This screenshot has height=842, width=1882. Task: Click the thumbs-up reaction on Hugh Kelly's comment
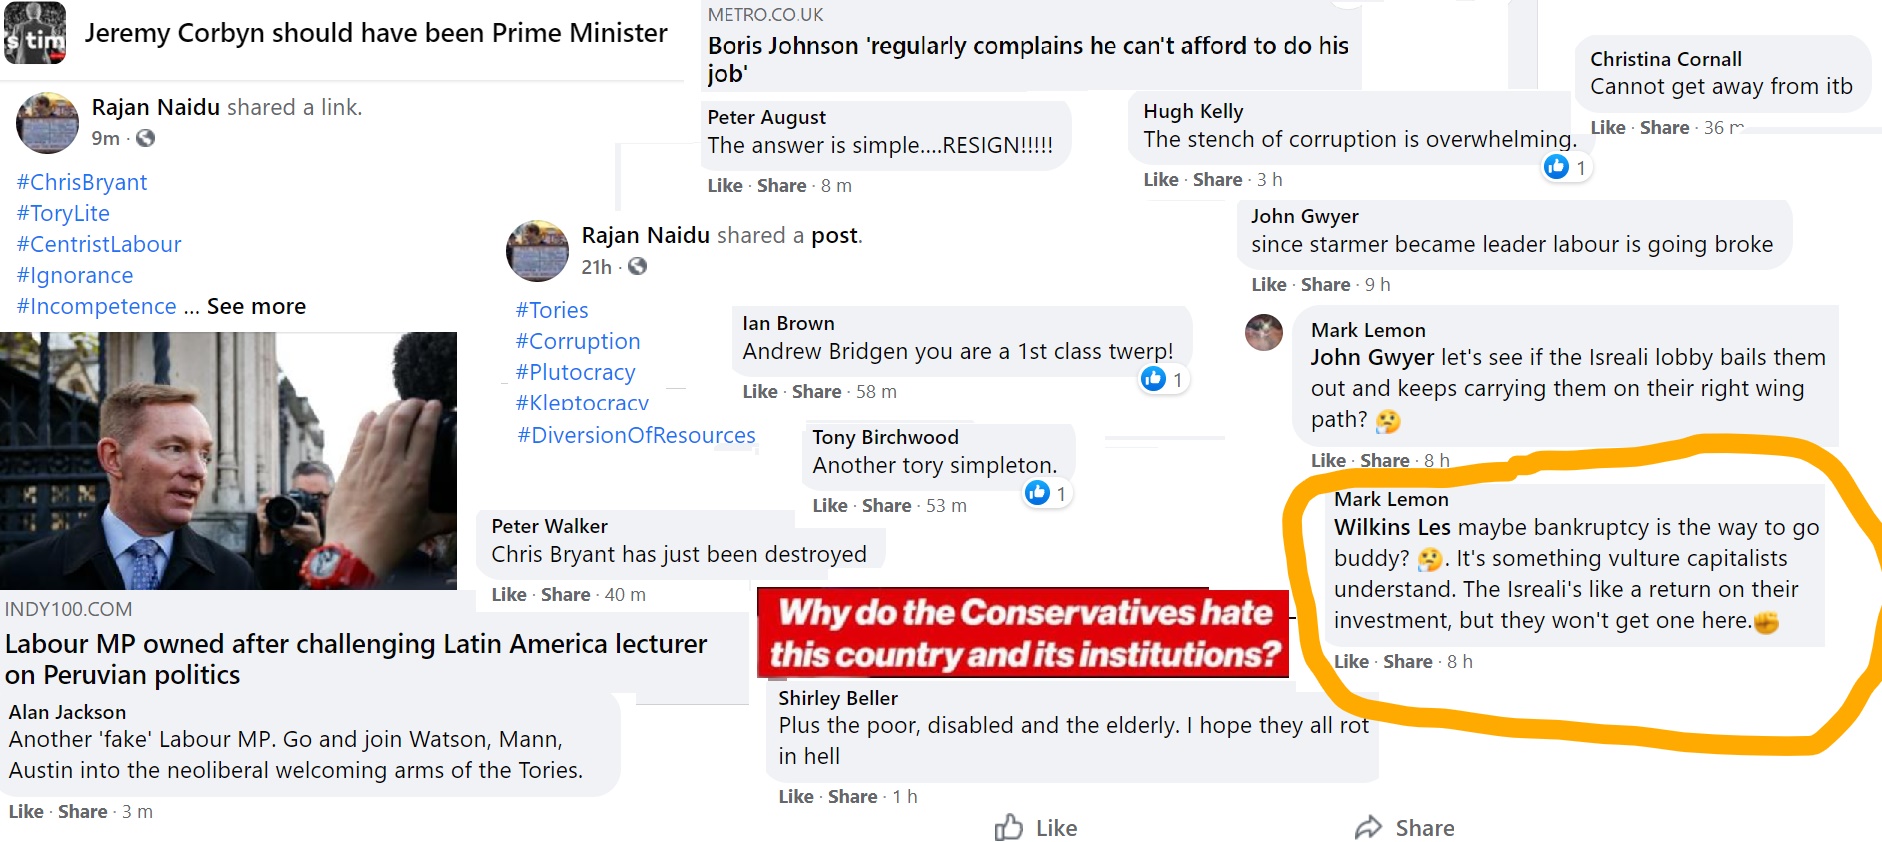tap(1557, 167)
